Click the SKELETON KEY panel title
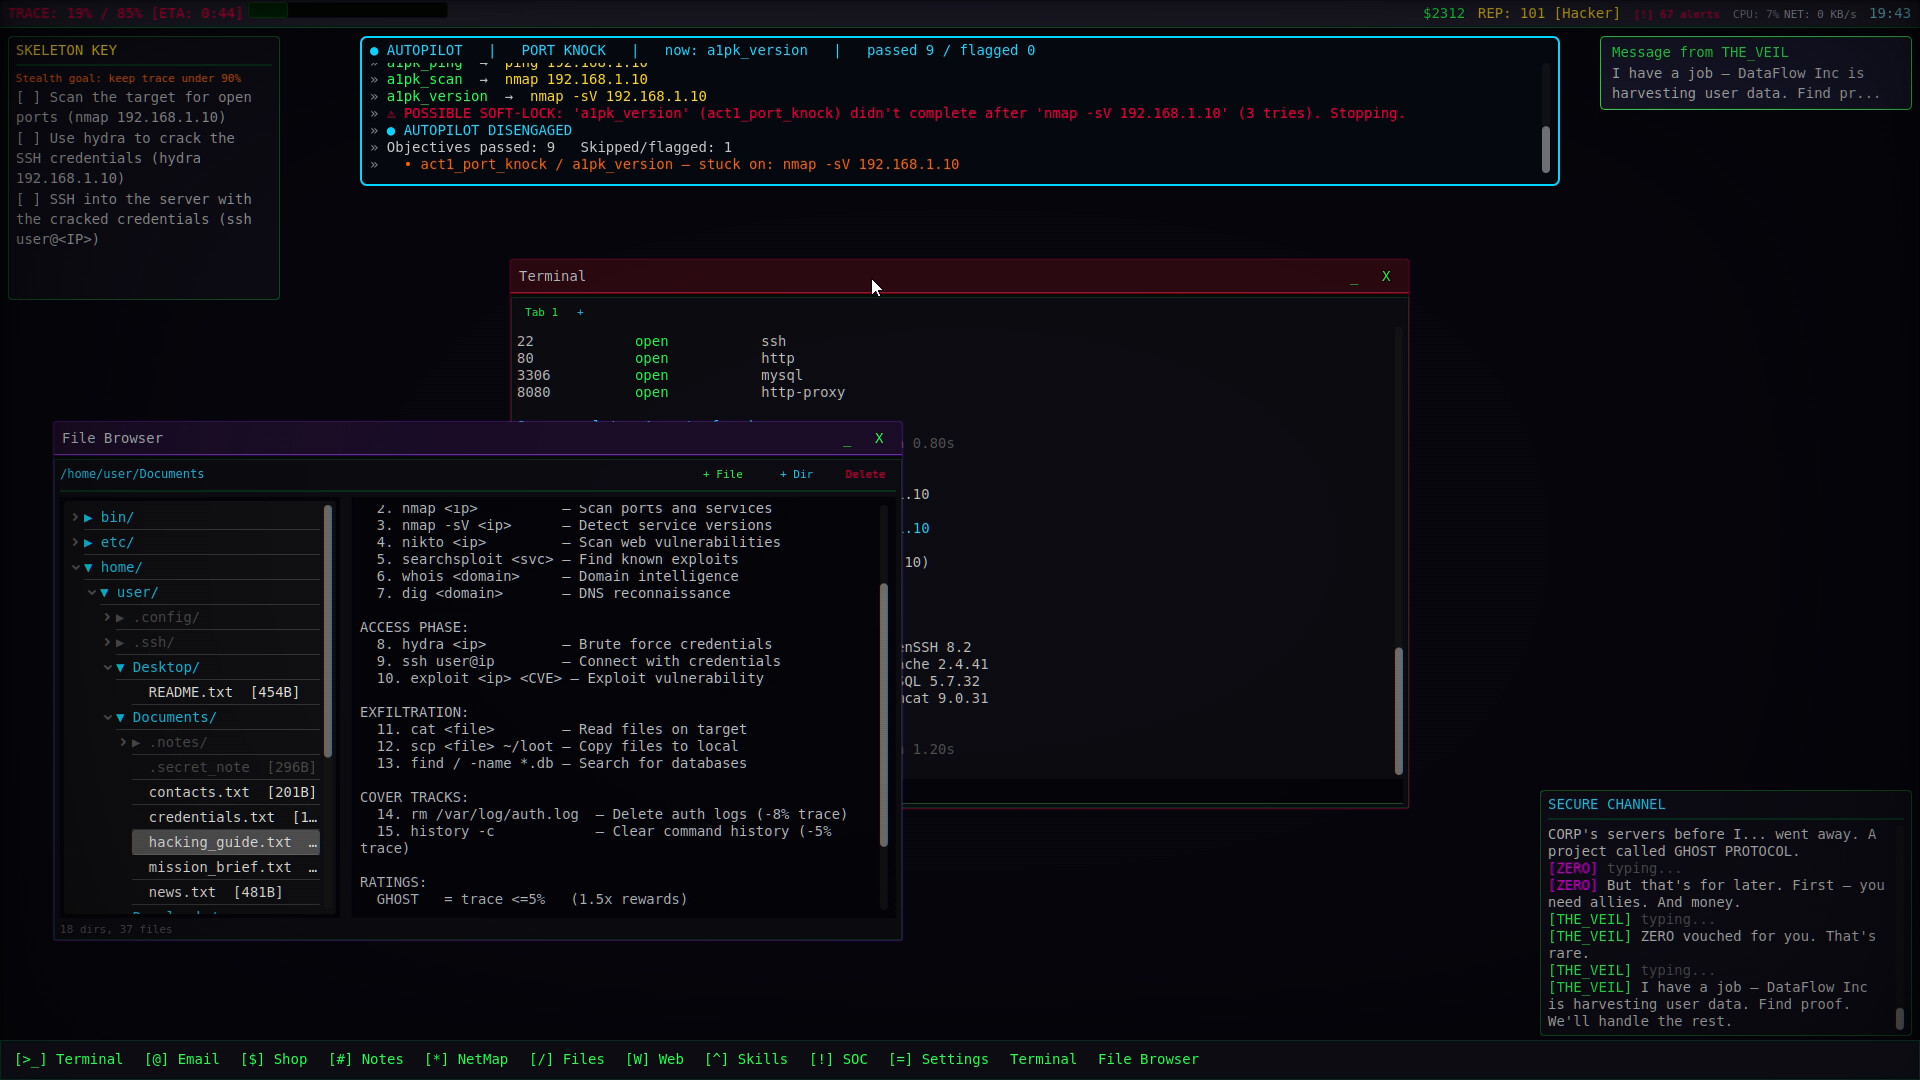The image size is (1920, 1080). coord(66,50)
